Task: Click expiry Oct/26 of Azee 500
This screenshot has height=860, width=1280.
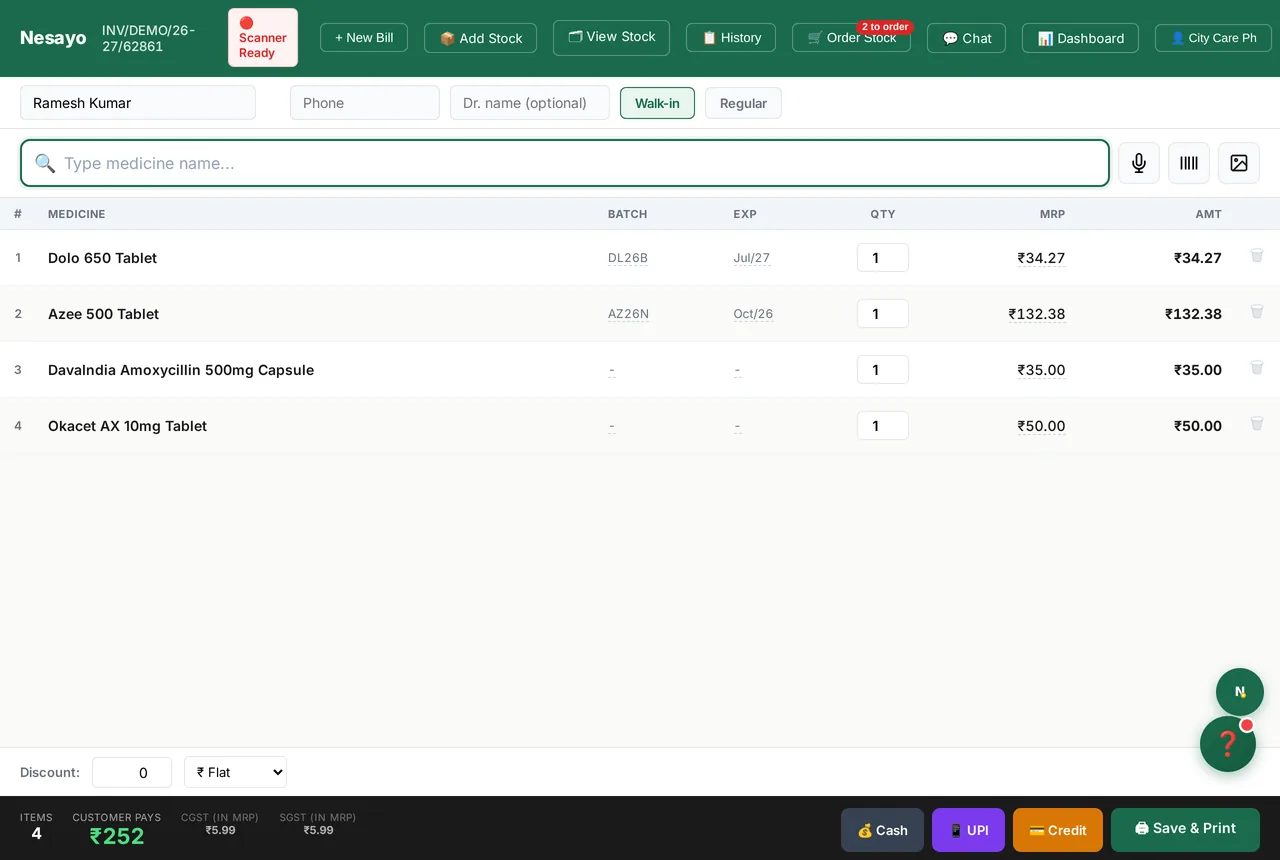Action: [753, 314]
